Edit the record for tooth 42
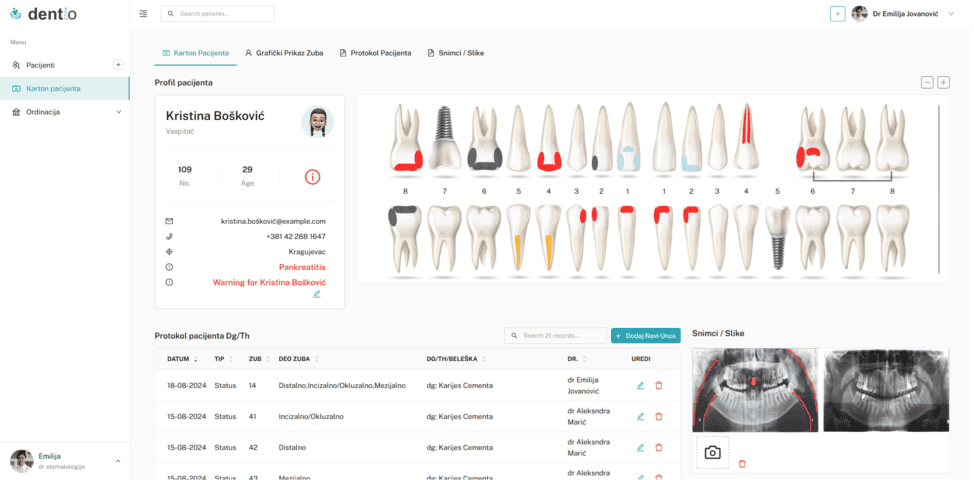974x480 pixels. (x=640, y=447)
